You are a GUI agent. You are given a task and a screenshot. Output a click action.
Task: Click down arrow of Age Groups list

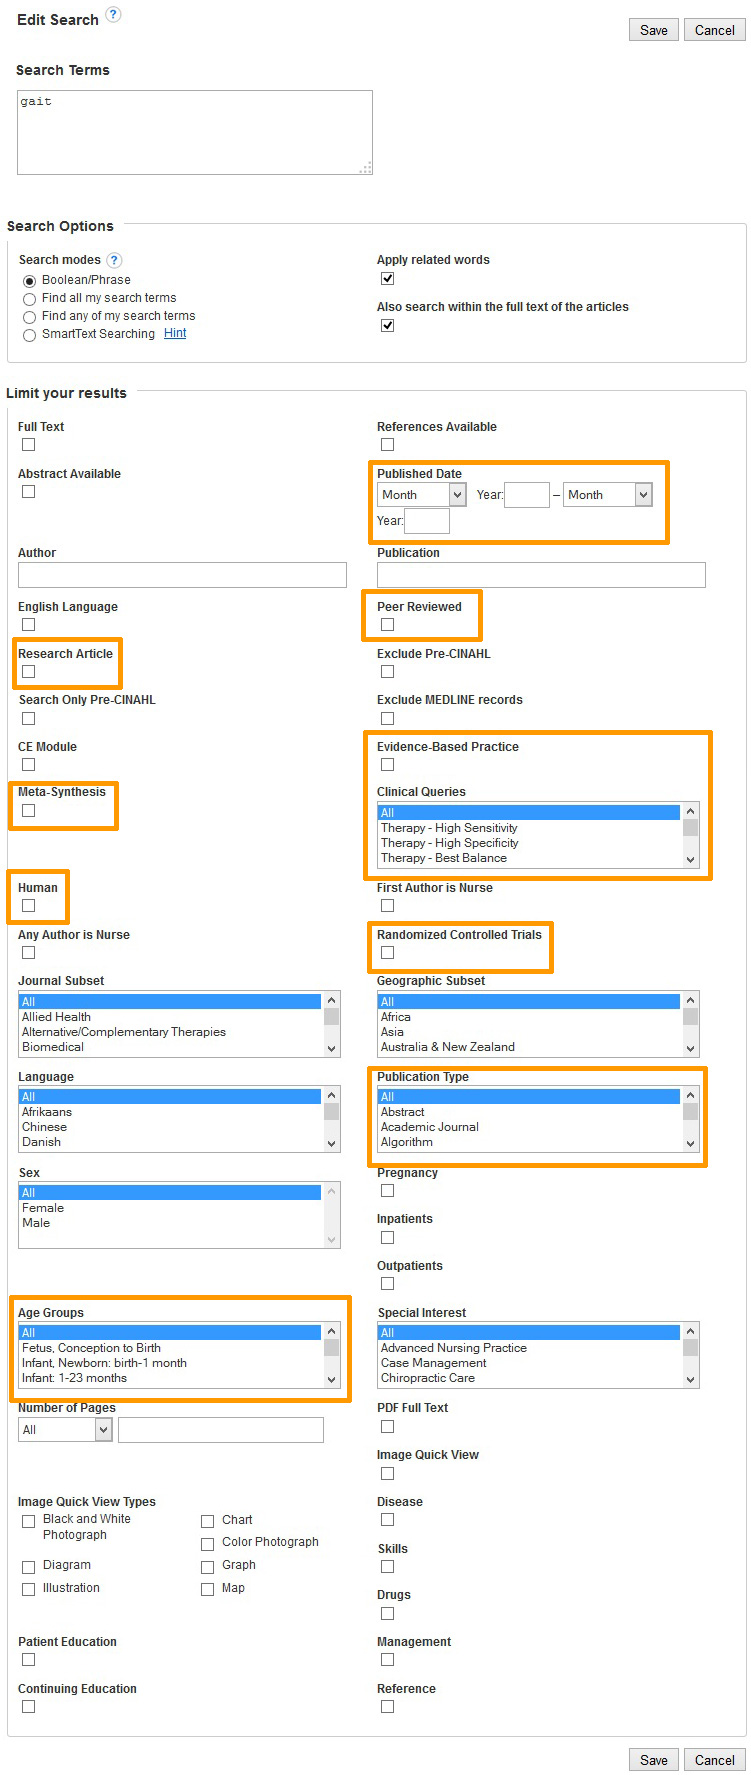pyautogui.click(x=332, y=1379)
